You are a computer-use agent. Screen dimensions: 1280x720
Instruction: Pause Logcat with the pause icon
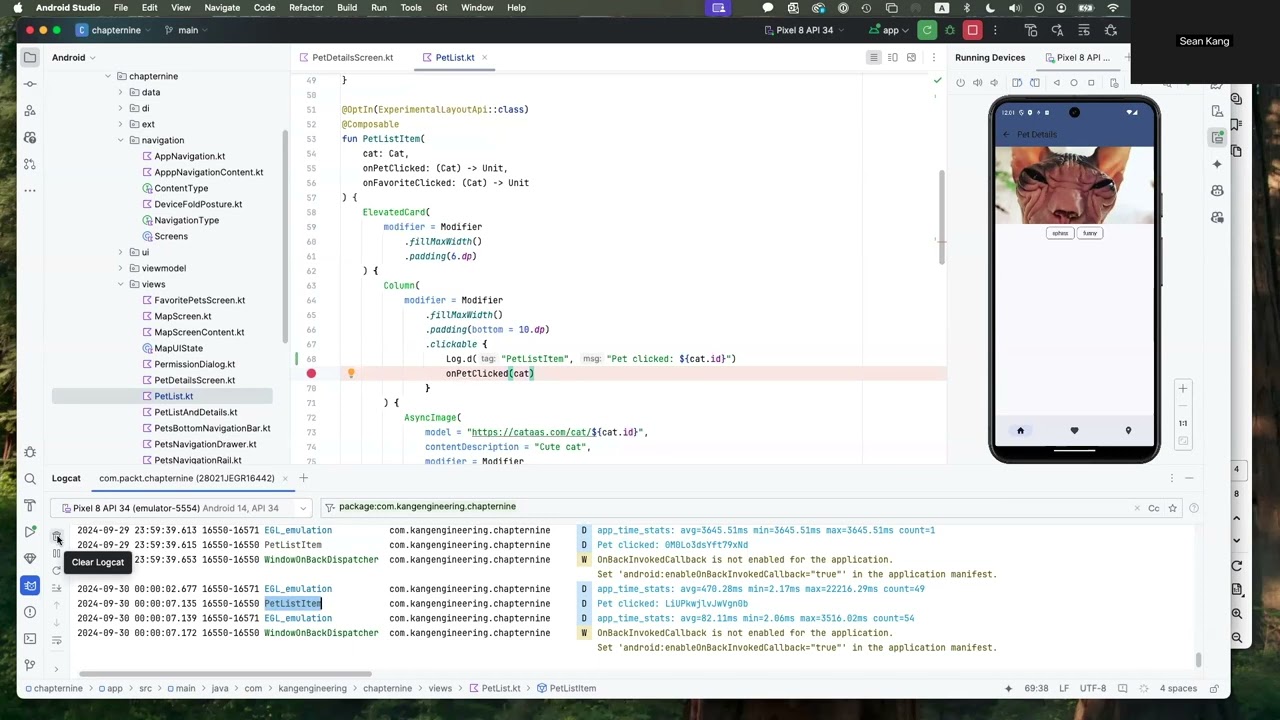click(x=57, y=553)
